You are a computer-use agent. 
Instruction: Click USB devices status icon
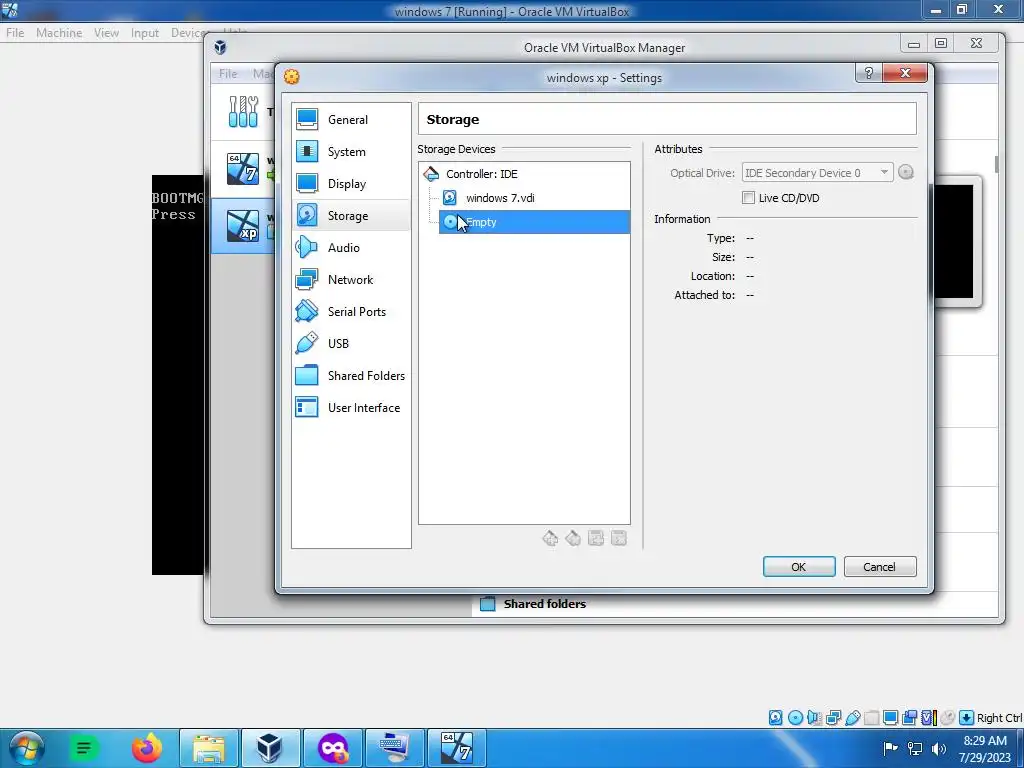(x=852, y=718)
